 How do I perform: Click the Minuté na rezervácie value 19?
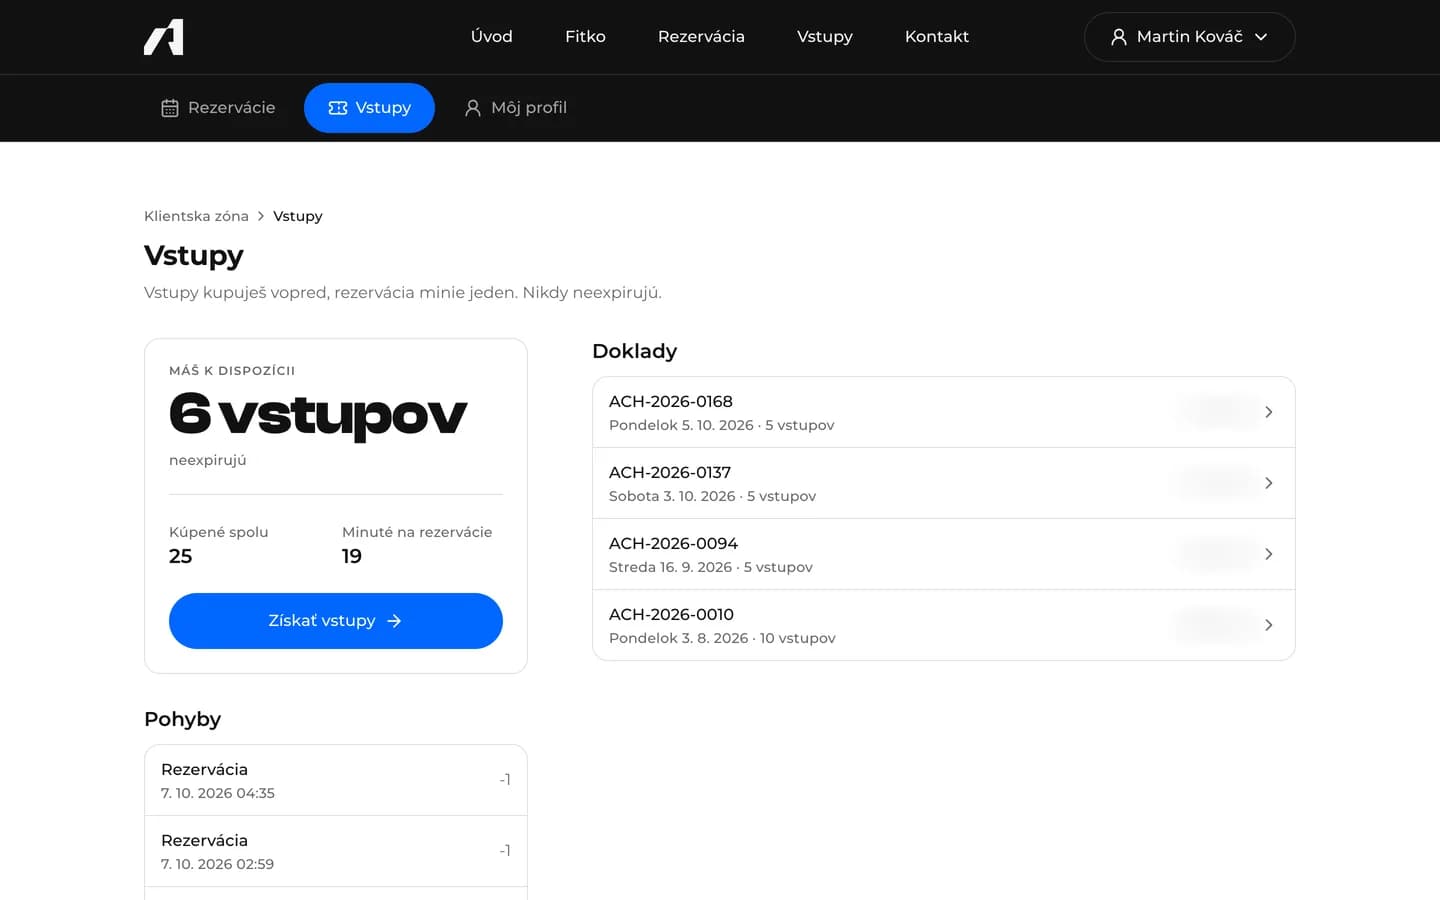(x=352, y=557)
